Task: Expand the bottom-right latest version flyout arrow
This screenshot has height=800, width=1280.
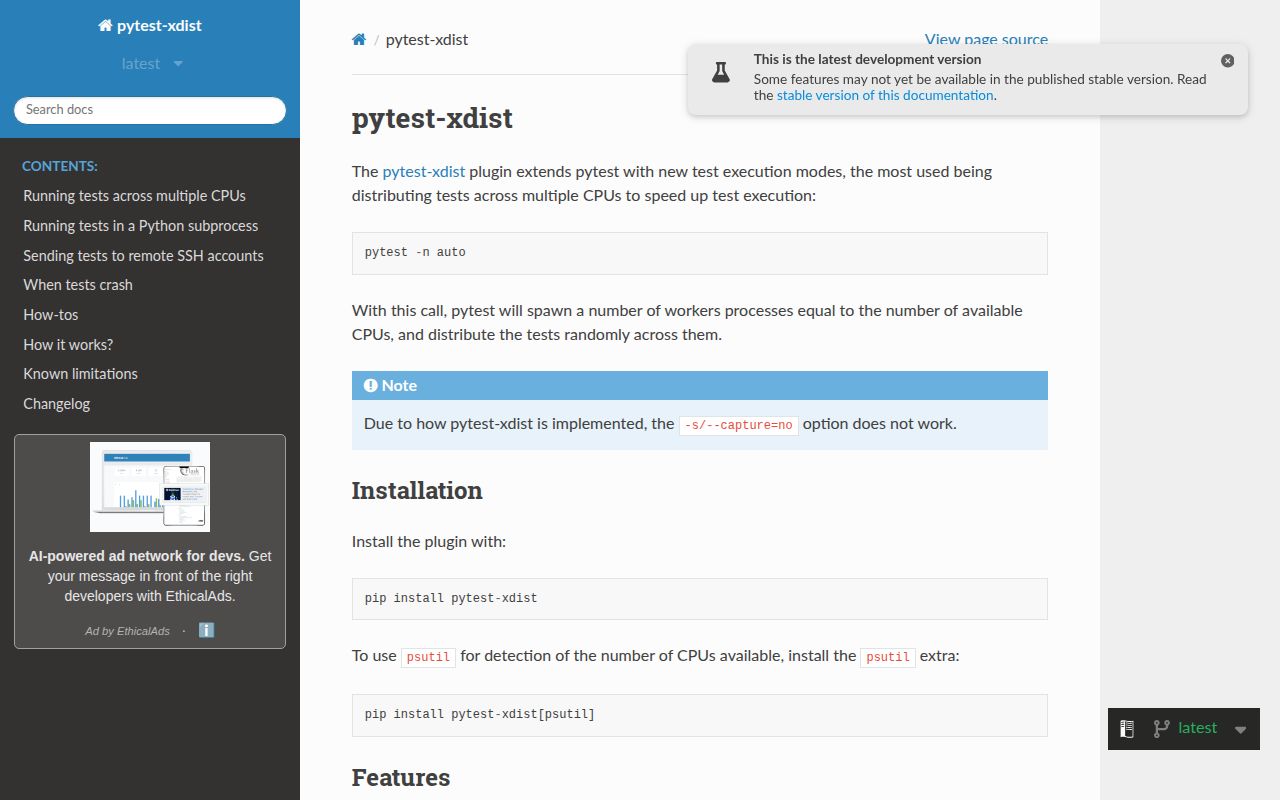Action: coord(1240,730)
